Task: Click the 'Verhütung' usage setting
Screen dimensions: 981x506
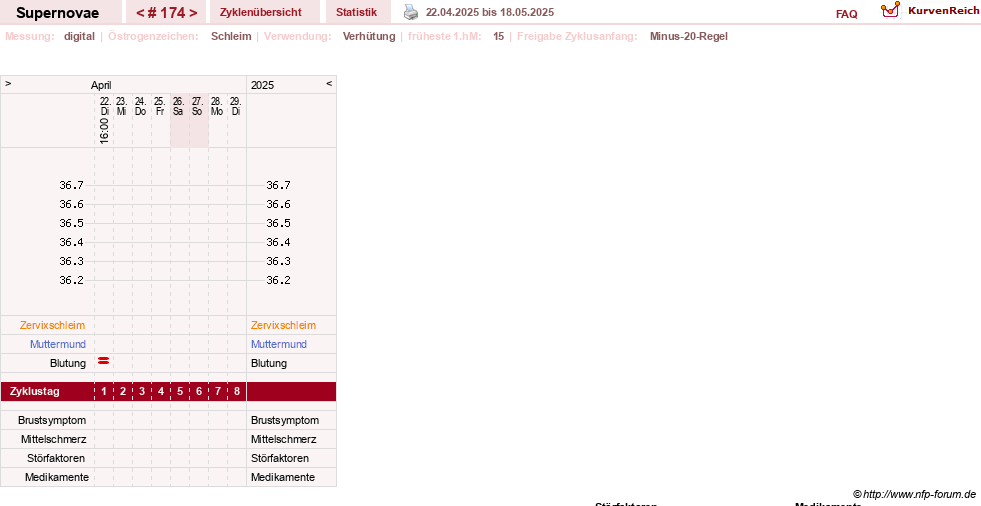Action: [x=369, y=36]
